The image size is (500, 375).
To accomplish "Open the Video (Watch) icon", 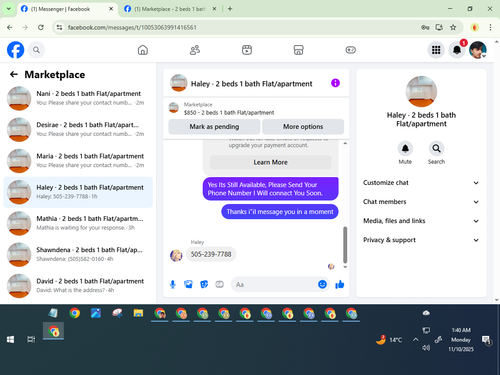I will coord(247,50).
